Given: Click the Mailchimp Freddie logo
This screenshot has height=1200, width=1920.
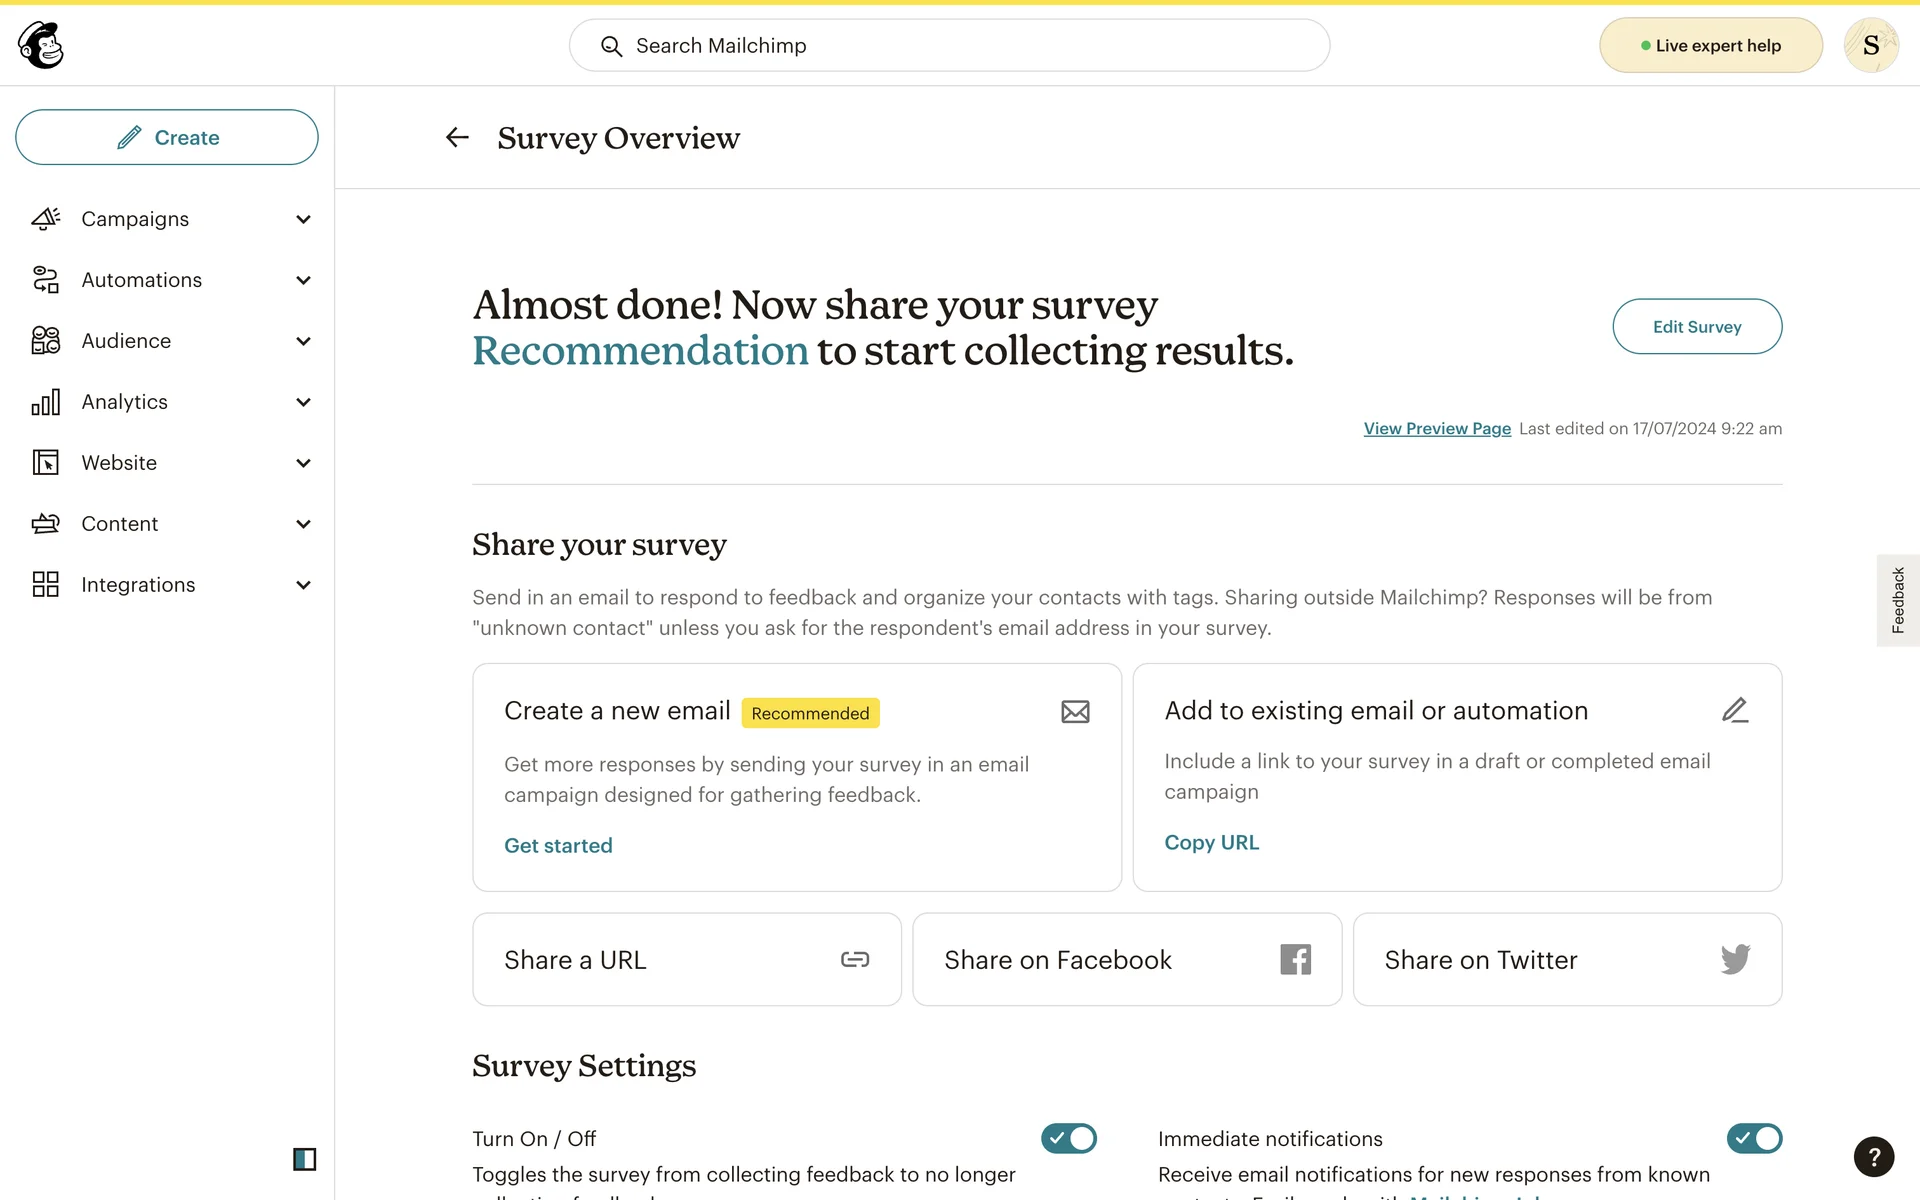Looking at the screenshot, I should pyautogui.click(x=41, y=45).
